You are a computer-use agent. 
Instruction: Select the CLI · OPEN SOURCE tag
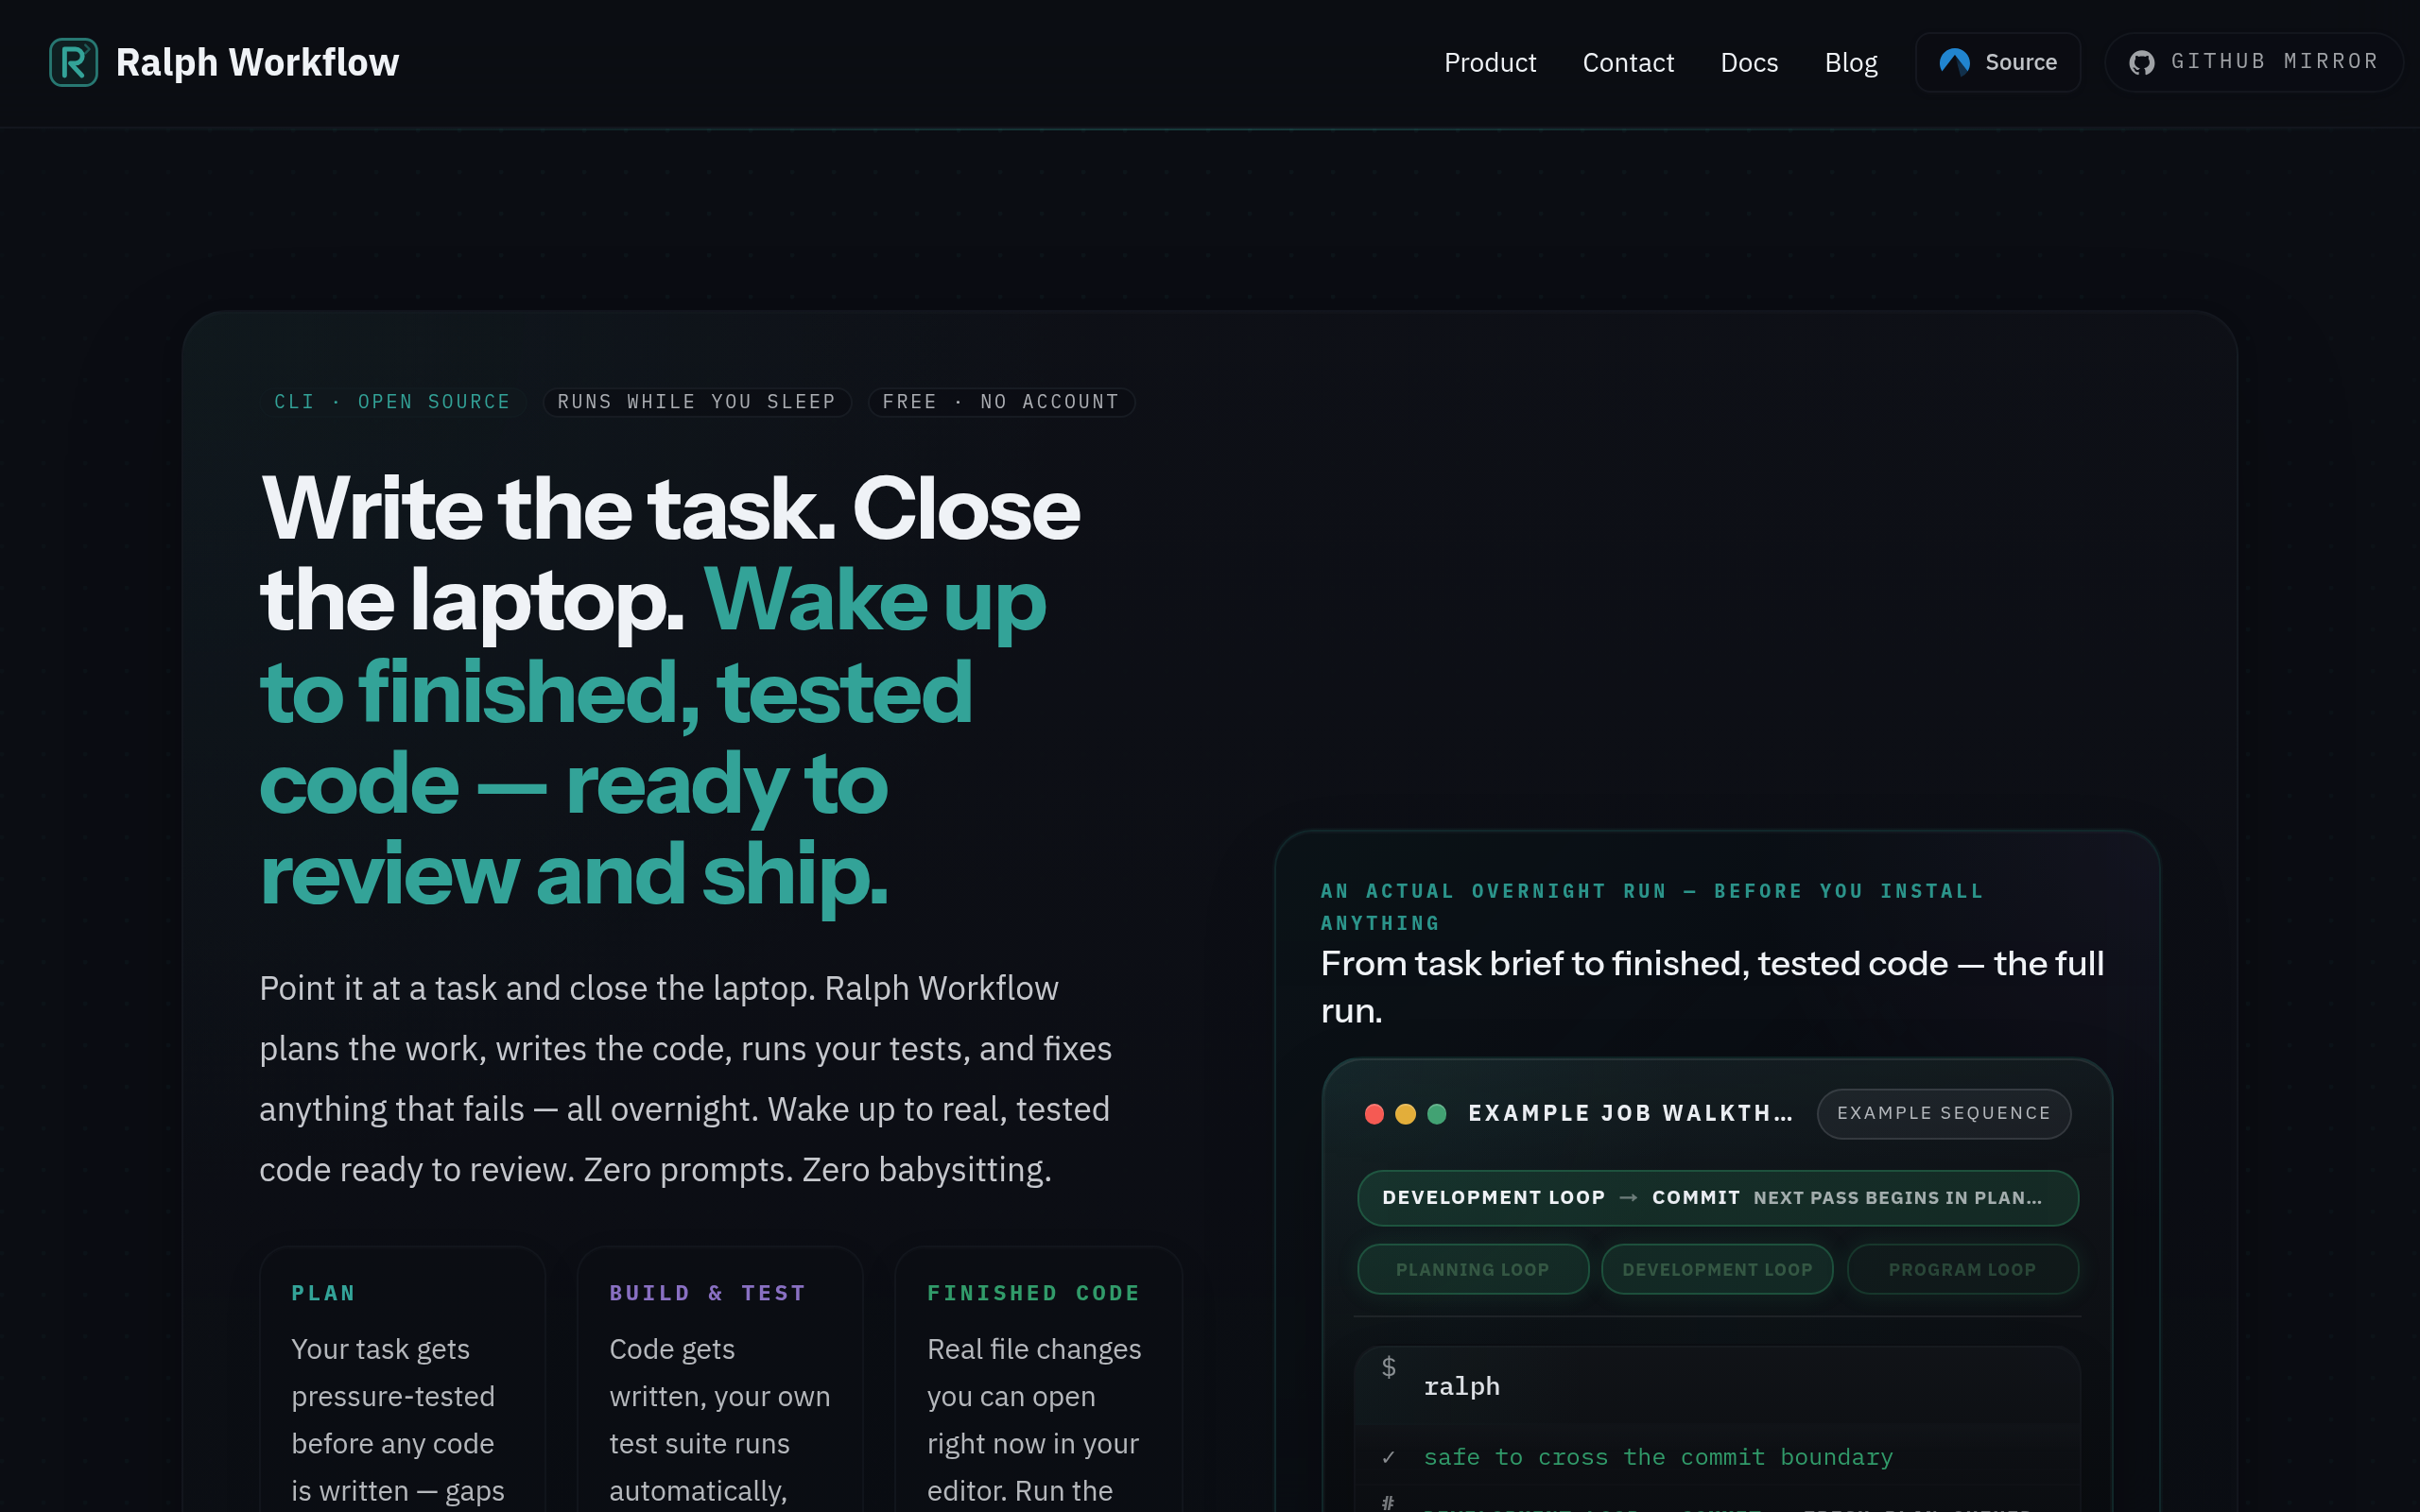click(392, 402)
